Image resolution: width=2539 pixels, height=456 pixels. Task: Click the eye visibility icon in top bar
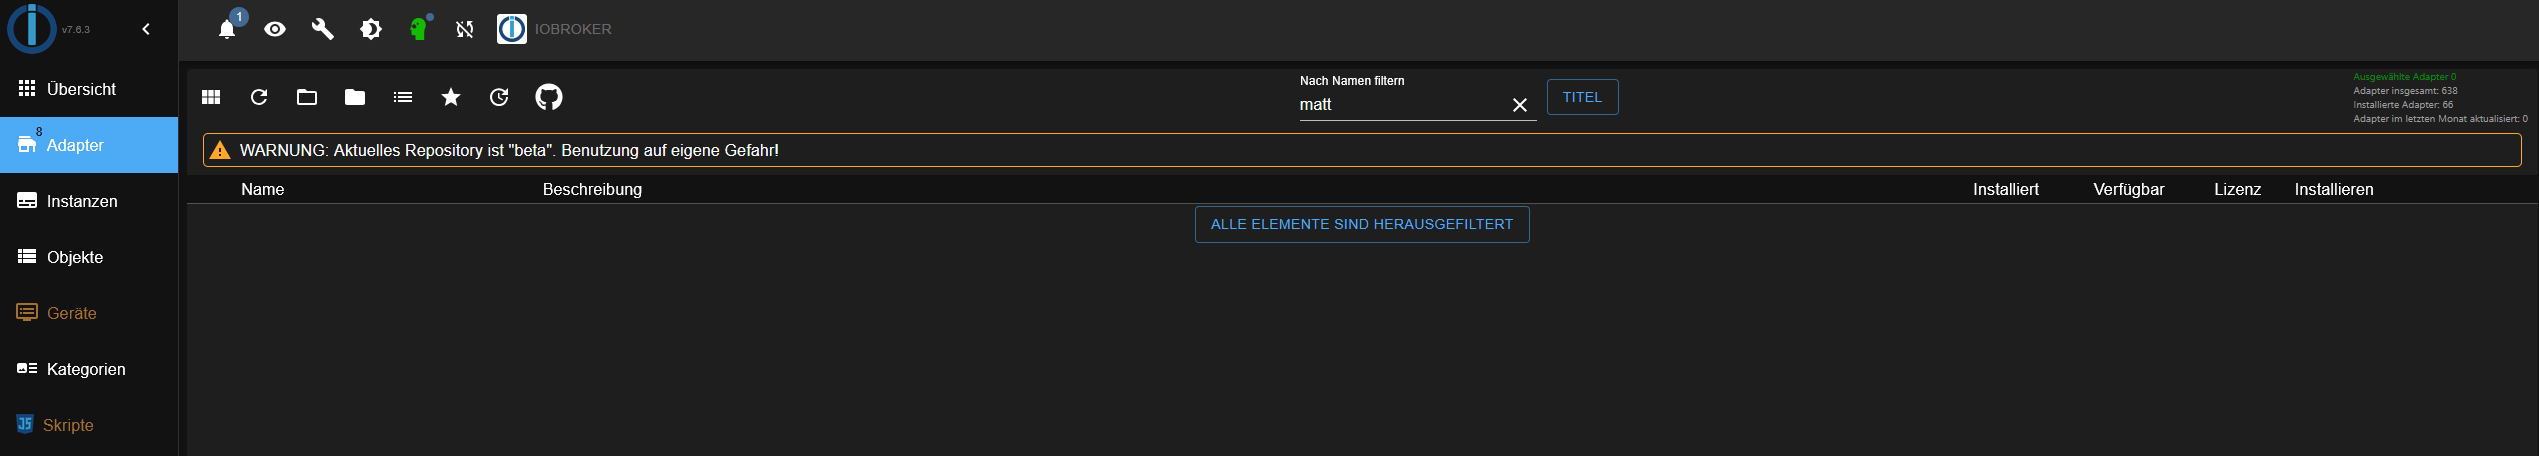pos(275,29)
